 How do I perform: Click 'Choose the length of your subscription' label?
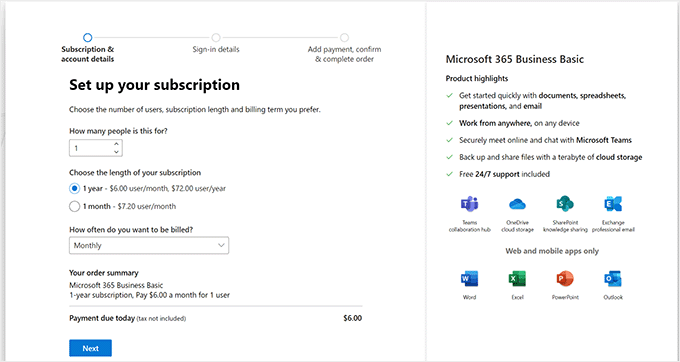click(x=135, y=173)
